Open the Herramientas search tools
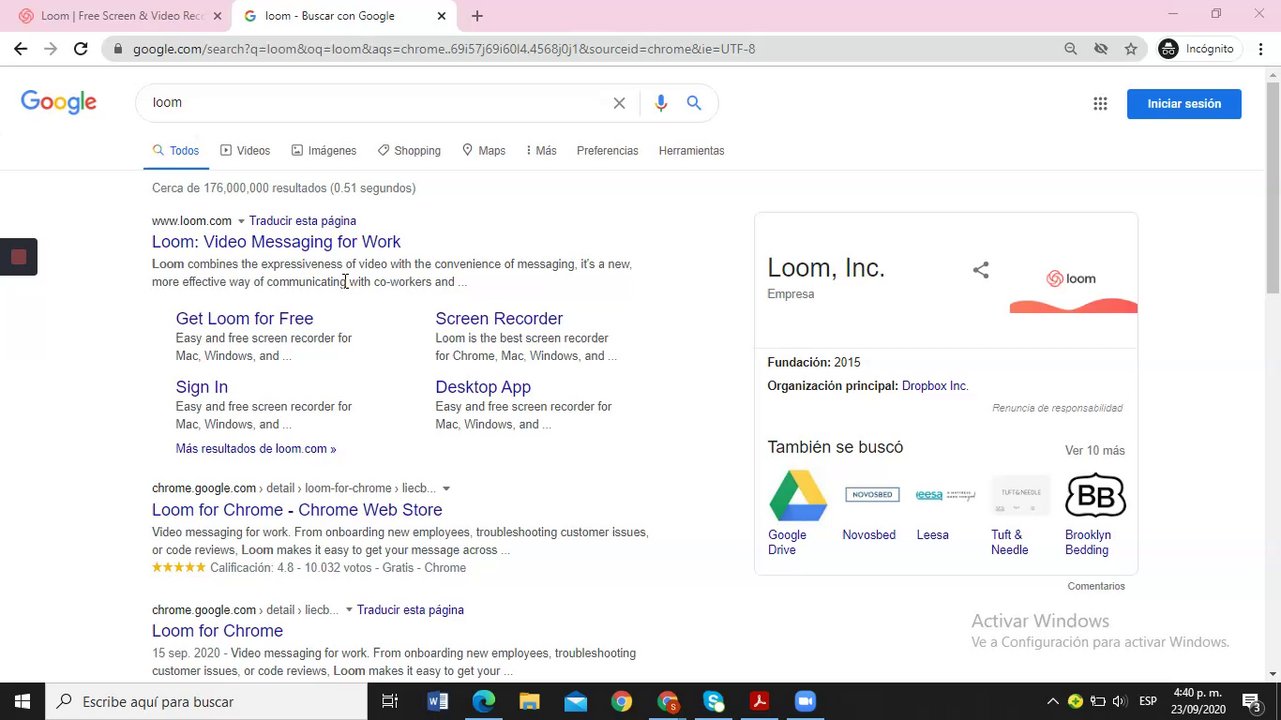The width and height of the screenshot is (1281, 720). coord(691,151)
